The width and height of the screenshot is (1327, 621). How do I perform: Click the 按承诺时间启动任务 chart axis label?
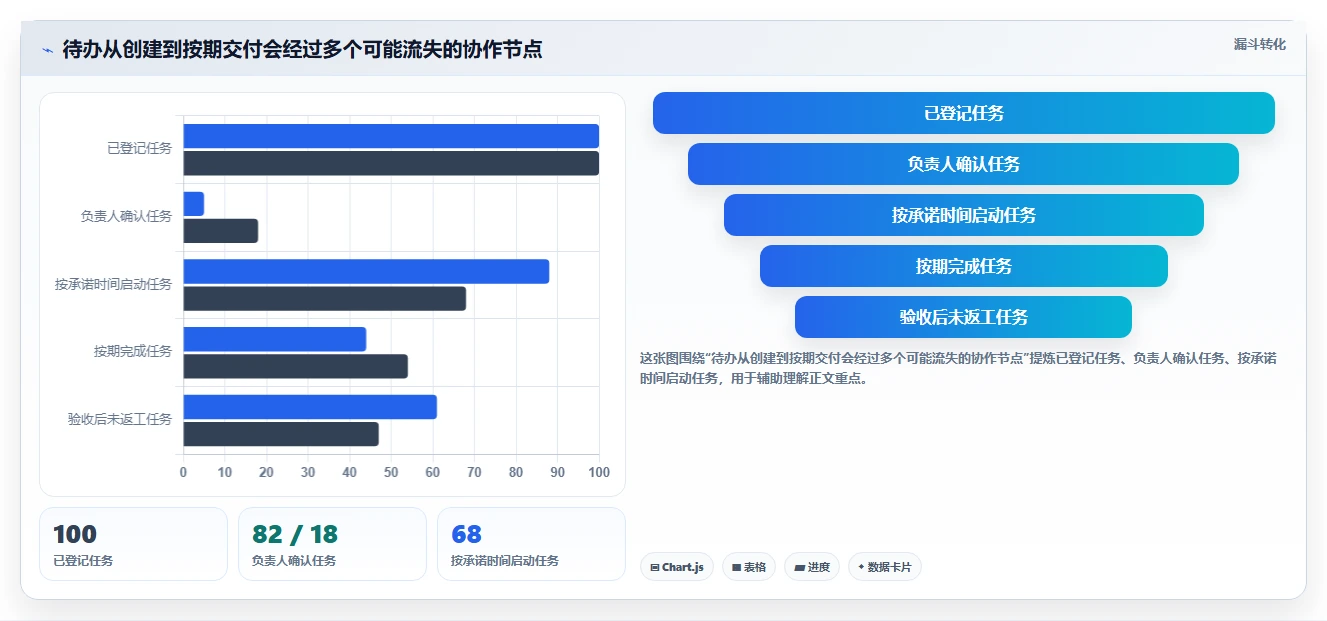[x=114, y=284]
